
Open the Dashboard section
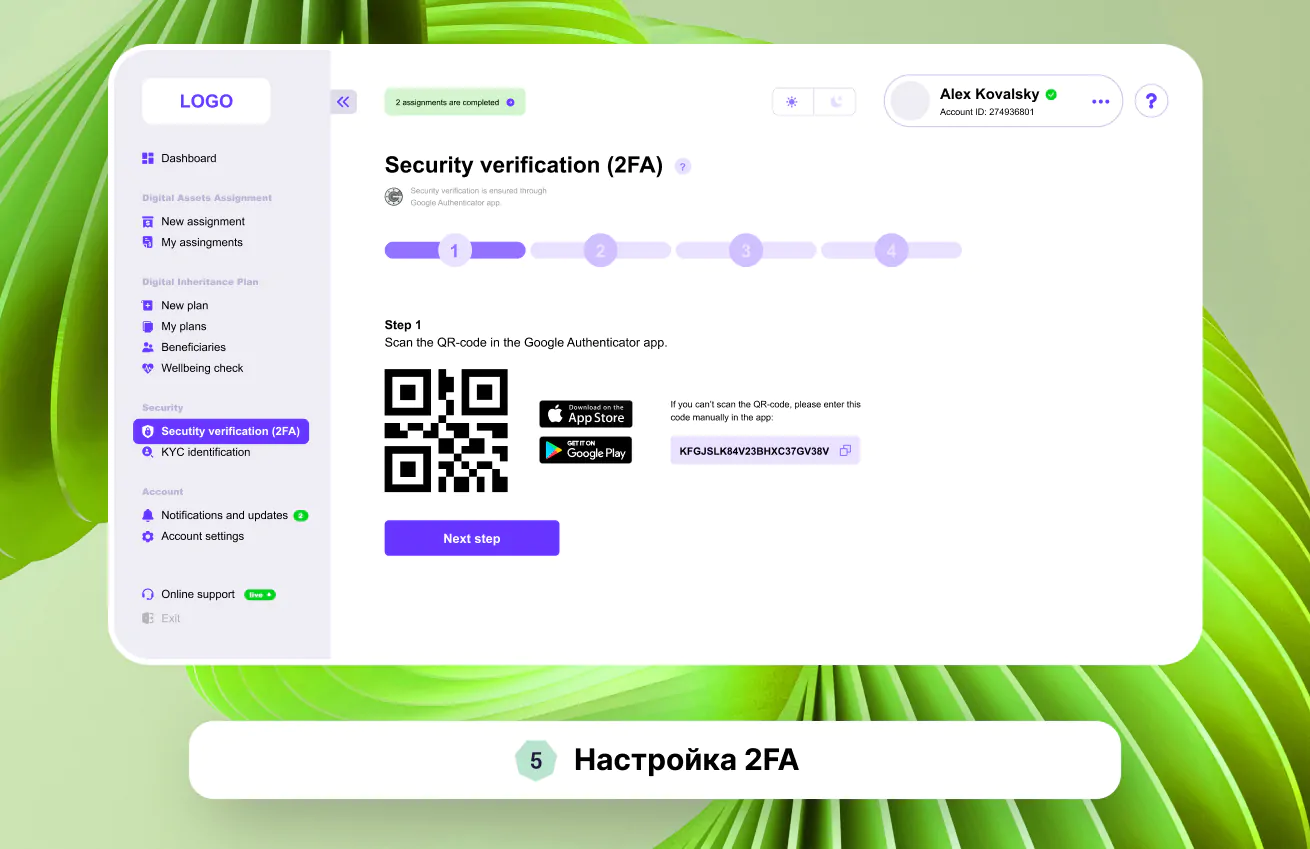[188, 158]
